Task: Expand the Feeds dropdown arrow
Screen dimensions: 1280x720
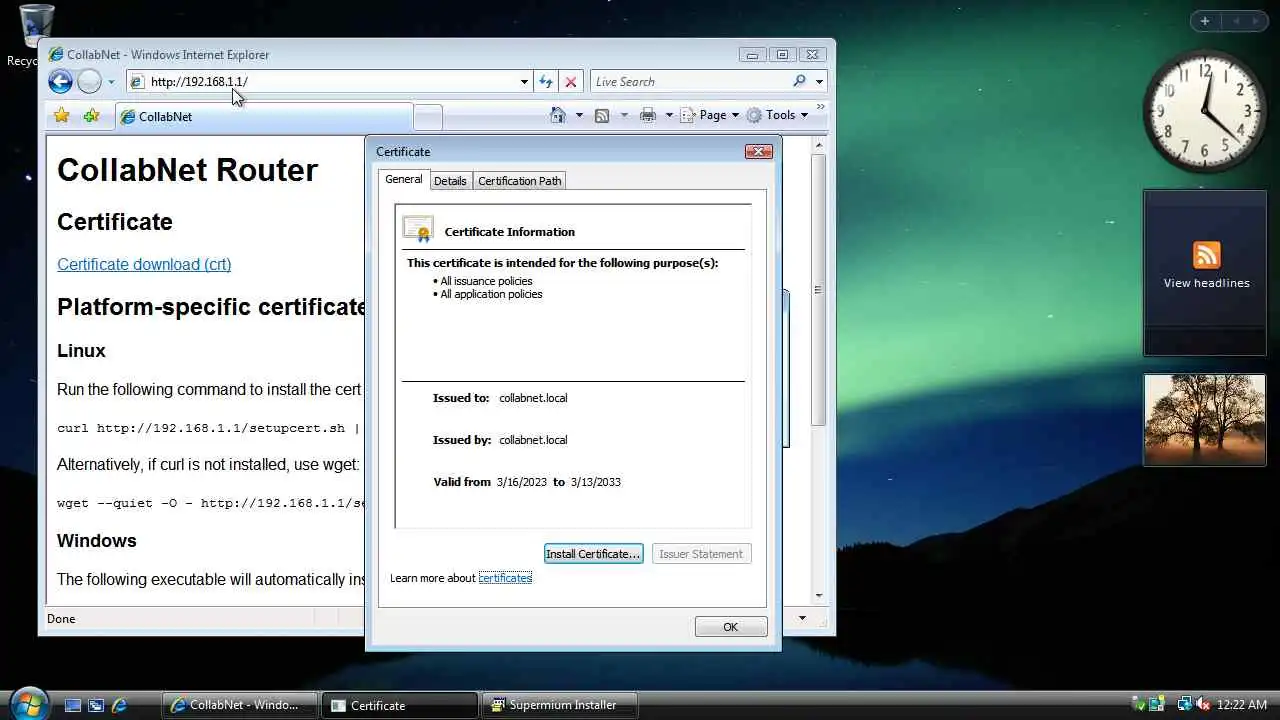Action: click(x=624, y=115)
